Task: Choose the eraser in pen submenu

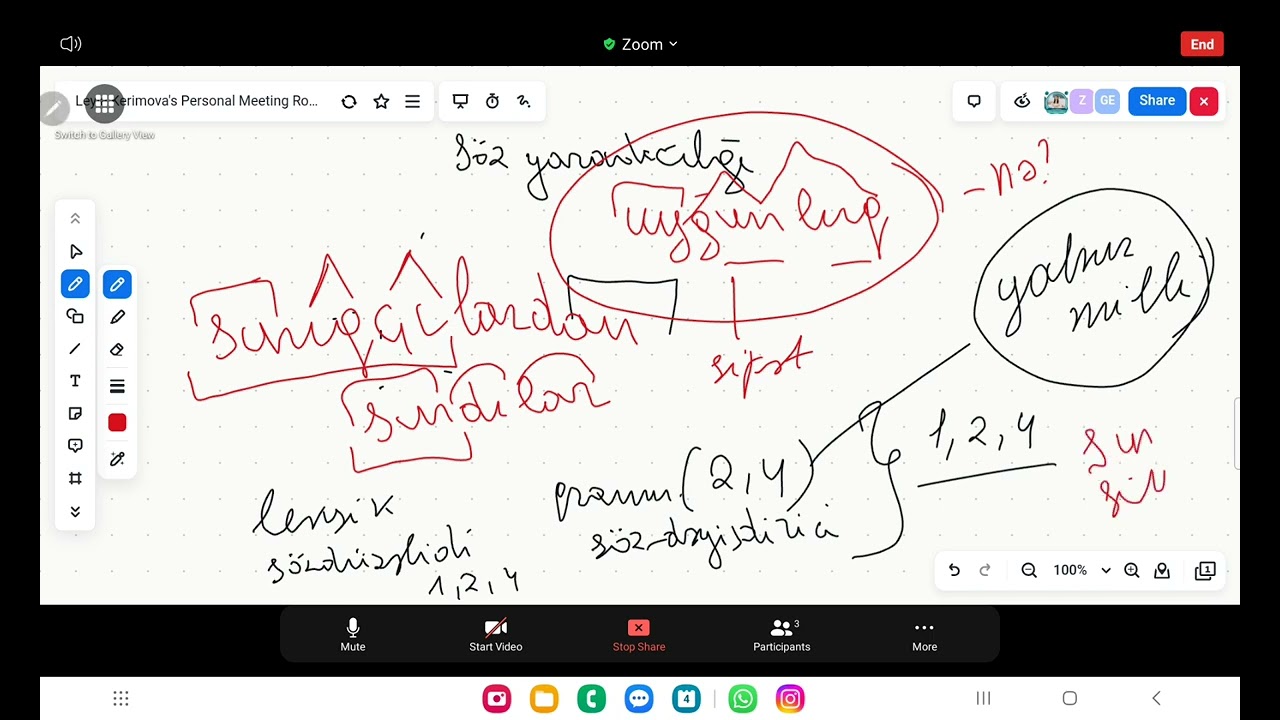Action: 117,350
